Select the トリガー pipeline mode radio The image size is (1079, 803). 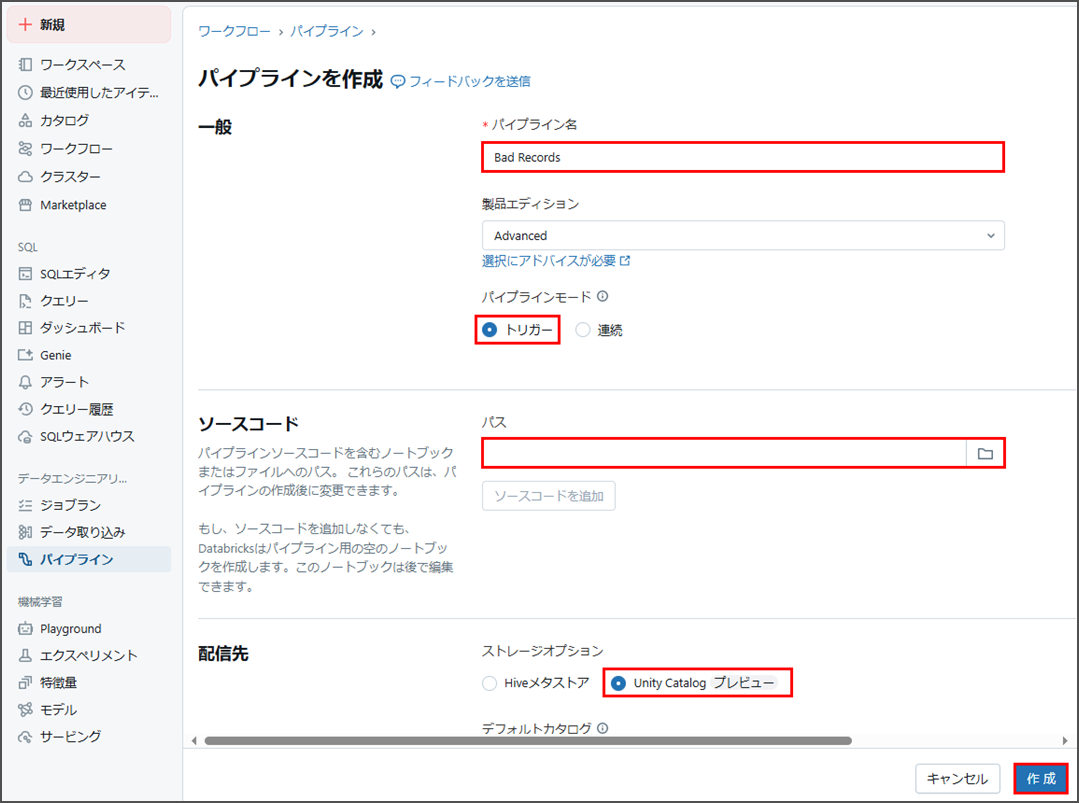click(489, 330)
